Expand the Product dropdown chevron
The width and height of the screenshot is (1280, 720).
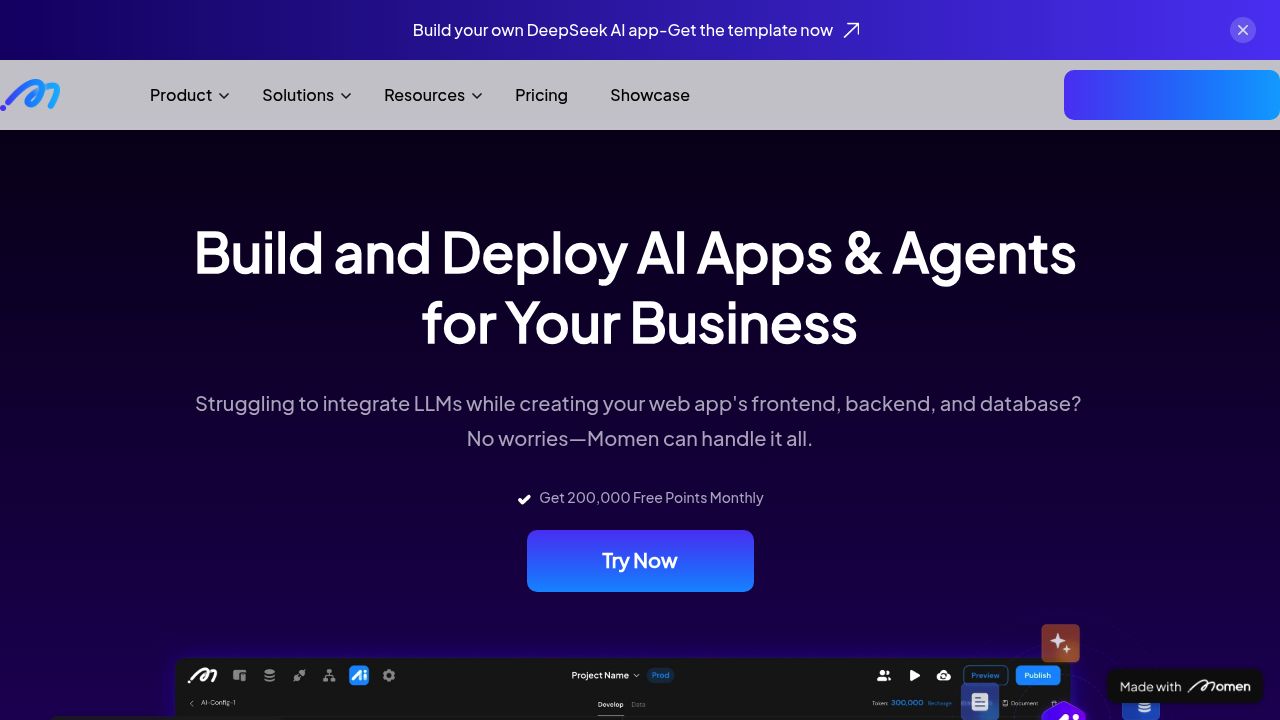pos(224,96)
